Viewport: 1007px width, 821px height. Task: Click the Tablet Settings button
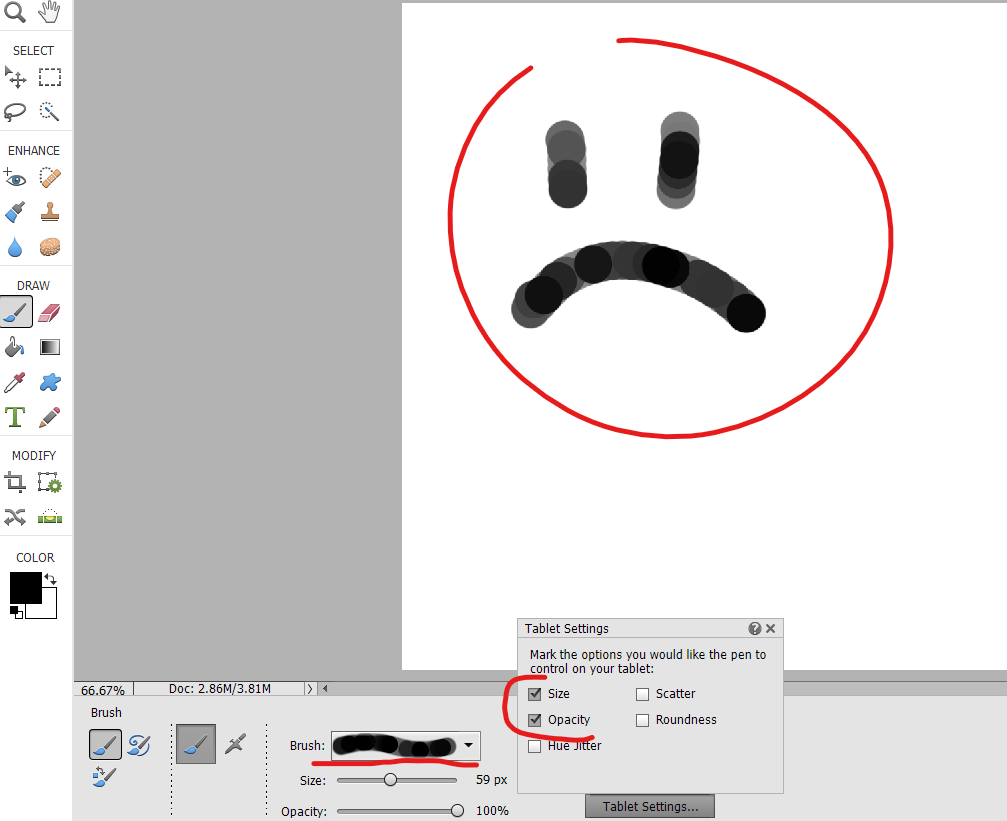coord(649,806)
